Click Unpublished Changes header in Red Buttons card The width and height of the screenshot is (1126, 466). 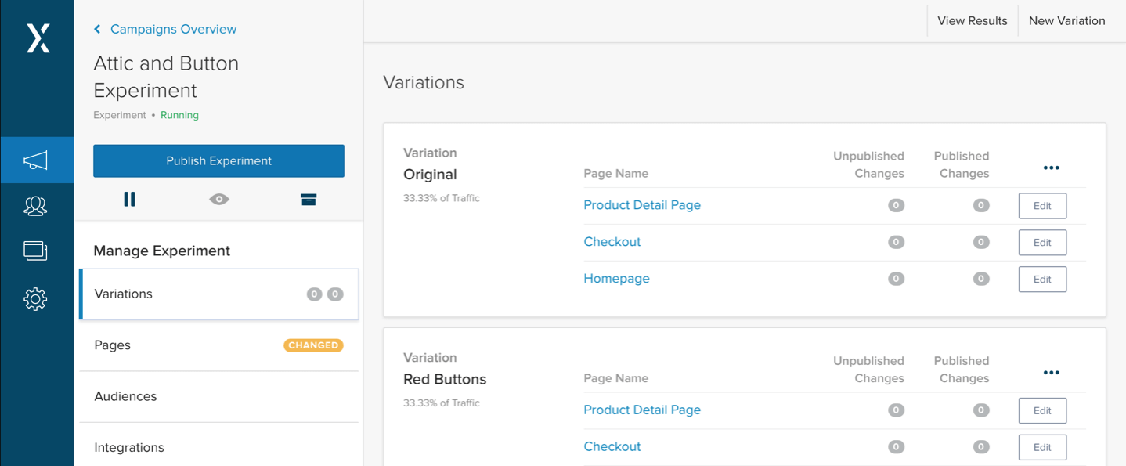tap(868, 369)
